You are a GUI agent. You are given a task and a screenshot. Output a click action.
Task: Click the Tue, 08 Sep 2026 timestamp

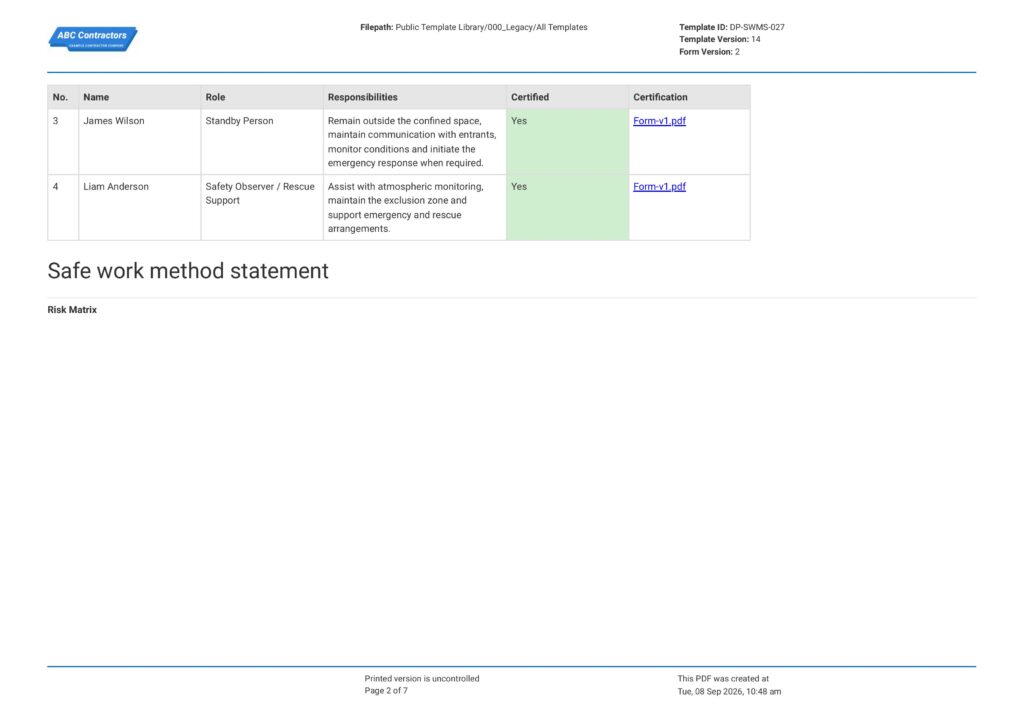click(x=729, y=692)
